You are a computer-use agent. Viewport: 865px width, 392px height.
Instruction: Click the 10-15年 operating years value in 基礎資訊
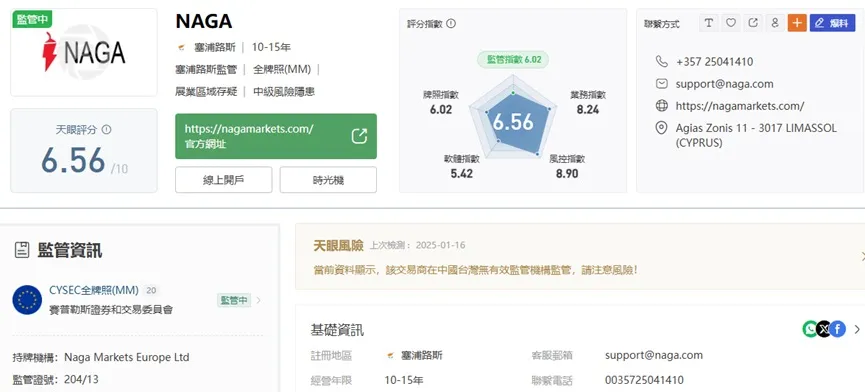[404, 380]
